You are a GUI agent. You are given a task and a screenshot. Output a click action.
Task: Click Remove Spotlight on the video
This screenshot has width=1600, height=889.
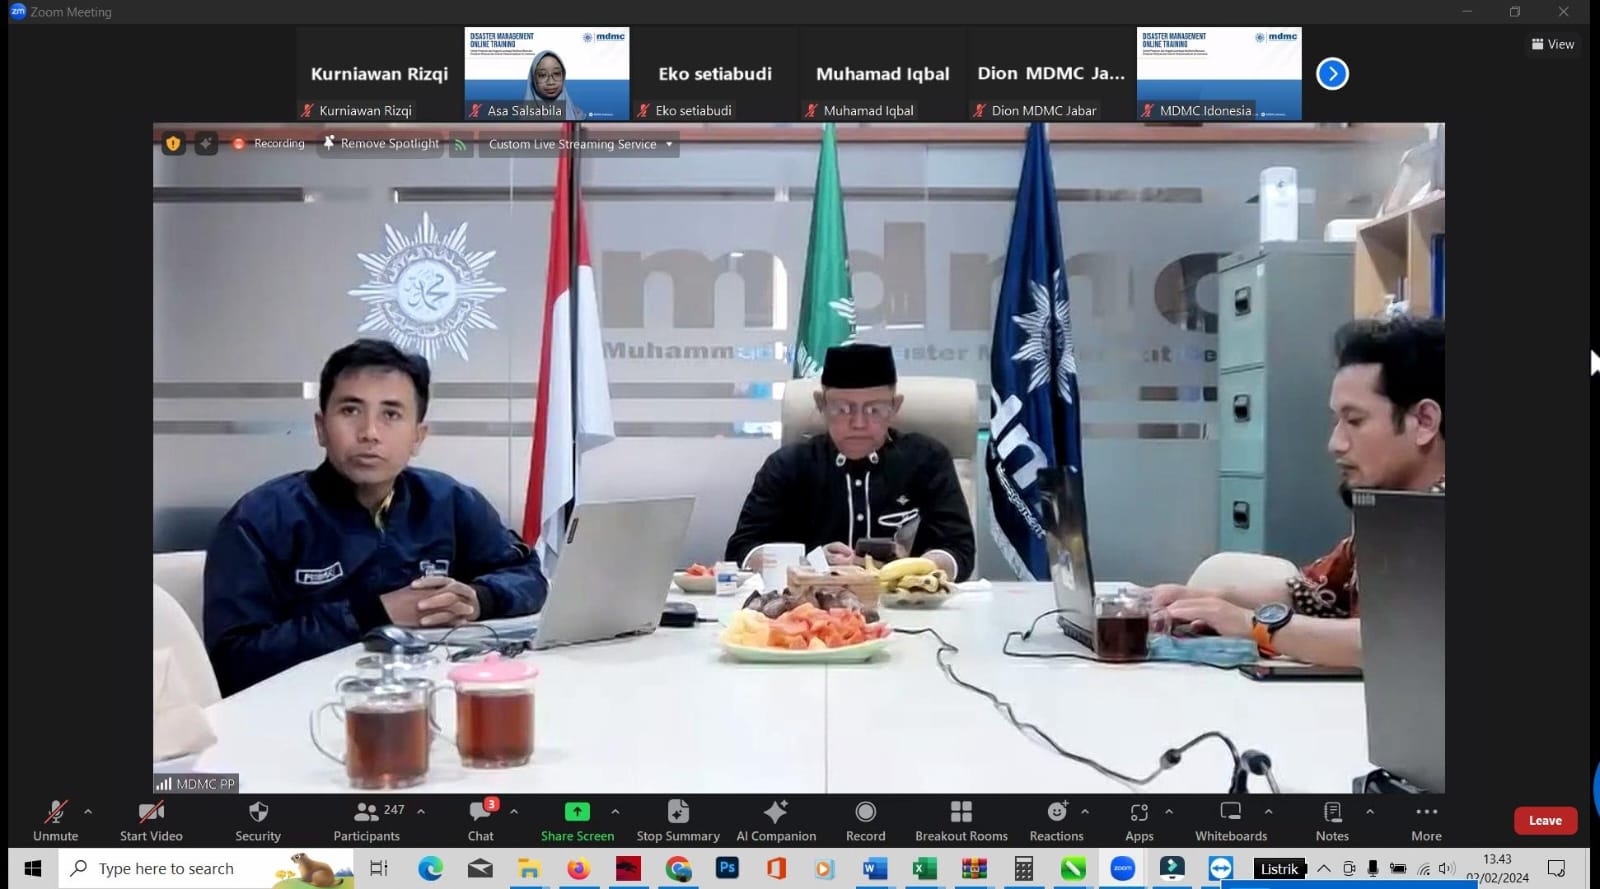point(381,144)
